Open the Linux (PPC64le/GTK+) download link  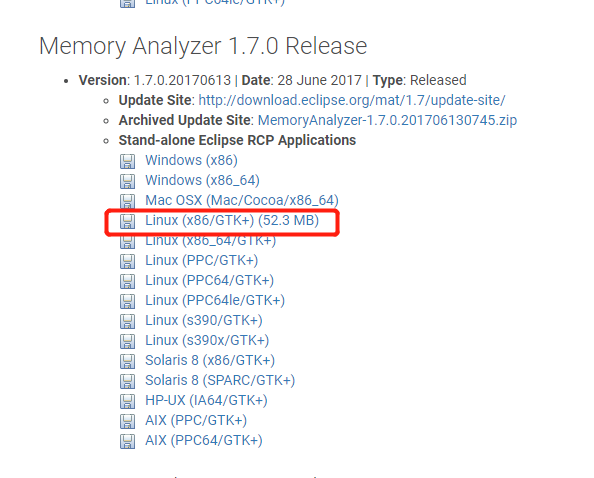tap(215, 301)
